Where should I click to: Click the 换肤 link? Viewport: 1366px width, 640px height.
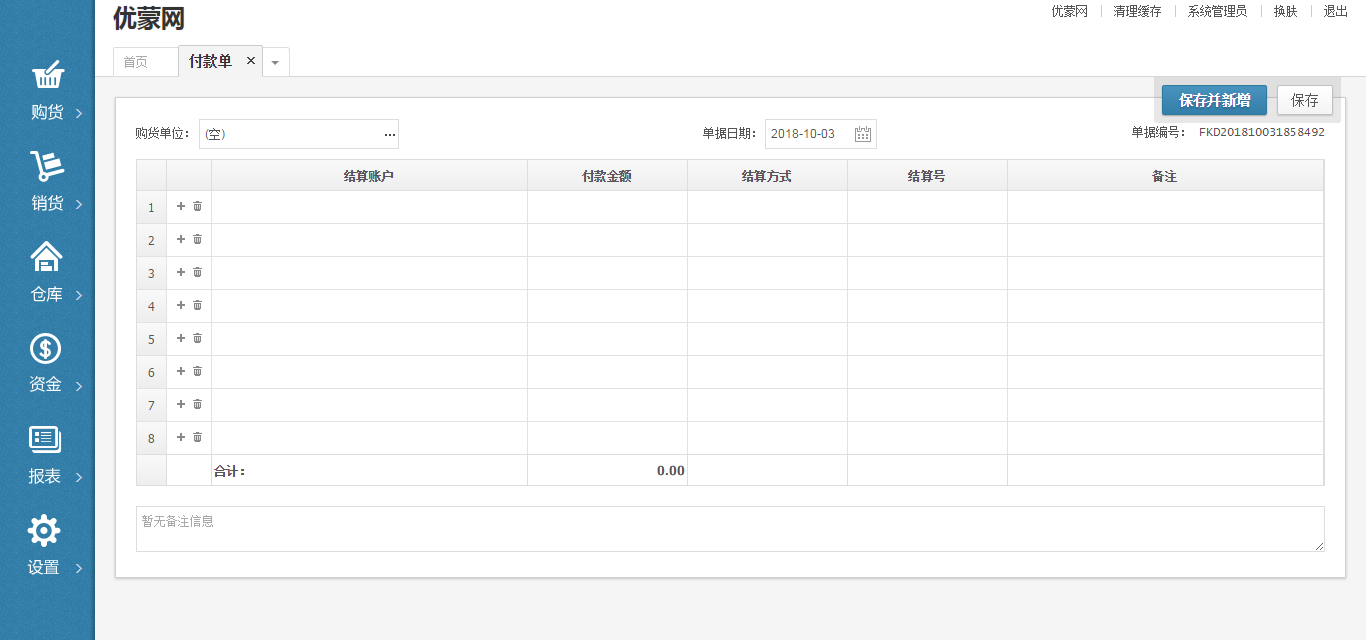pos(1285,11)
